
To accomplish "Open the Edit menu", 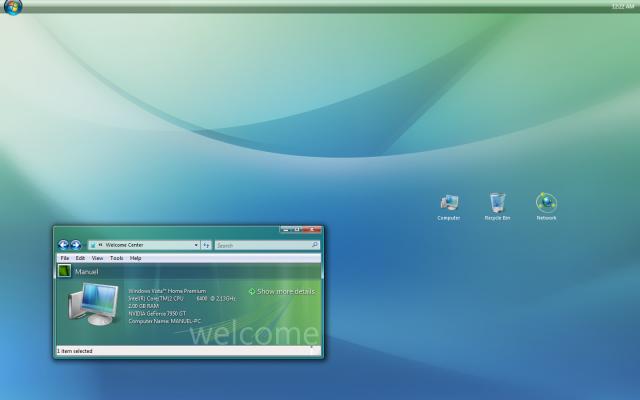I will tap(80, 258).
